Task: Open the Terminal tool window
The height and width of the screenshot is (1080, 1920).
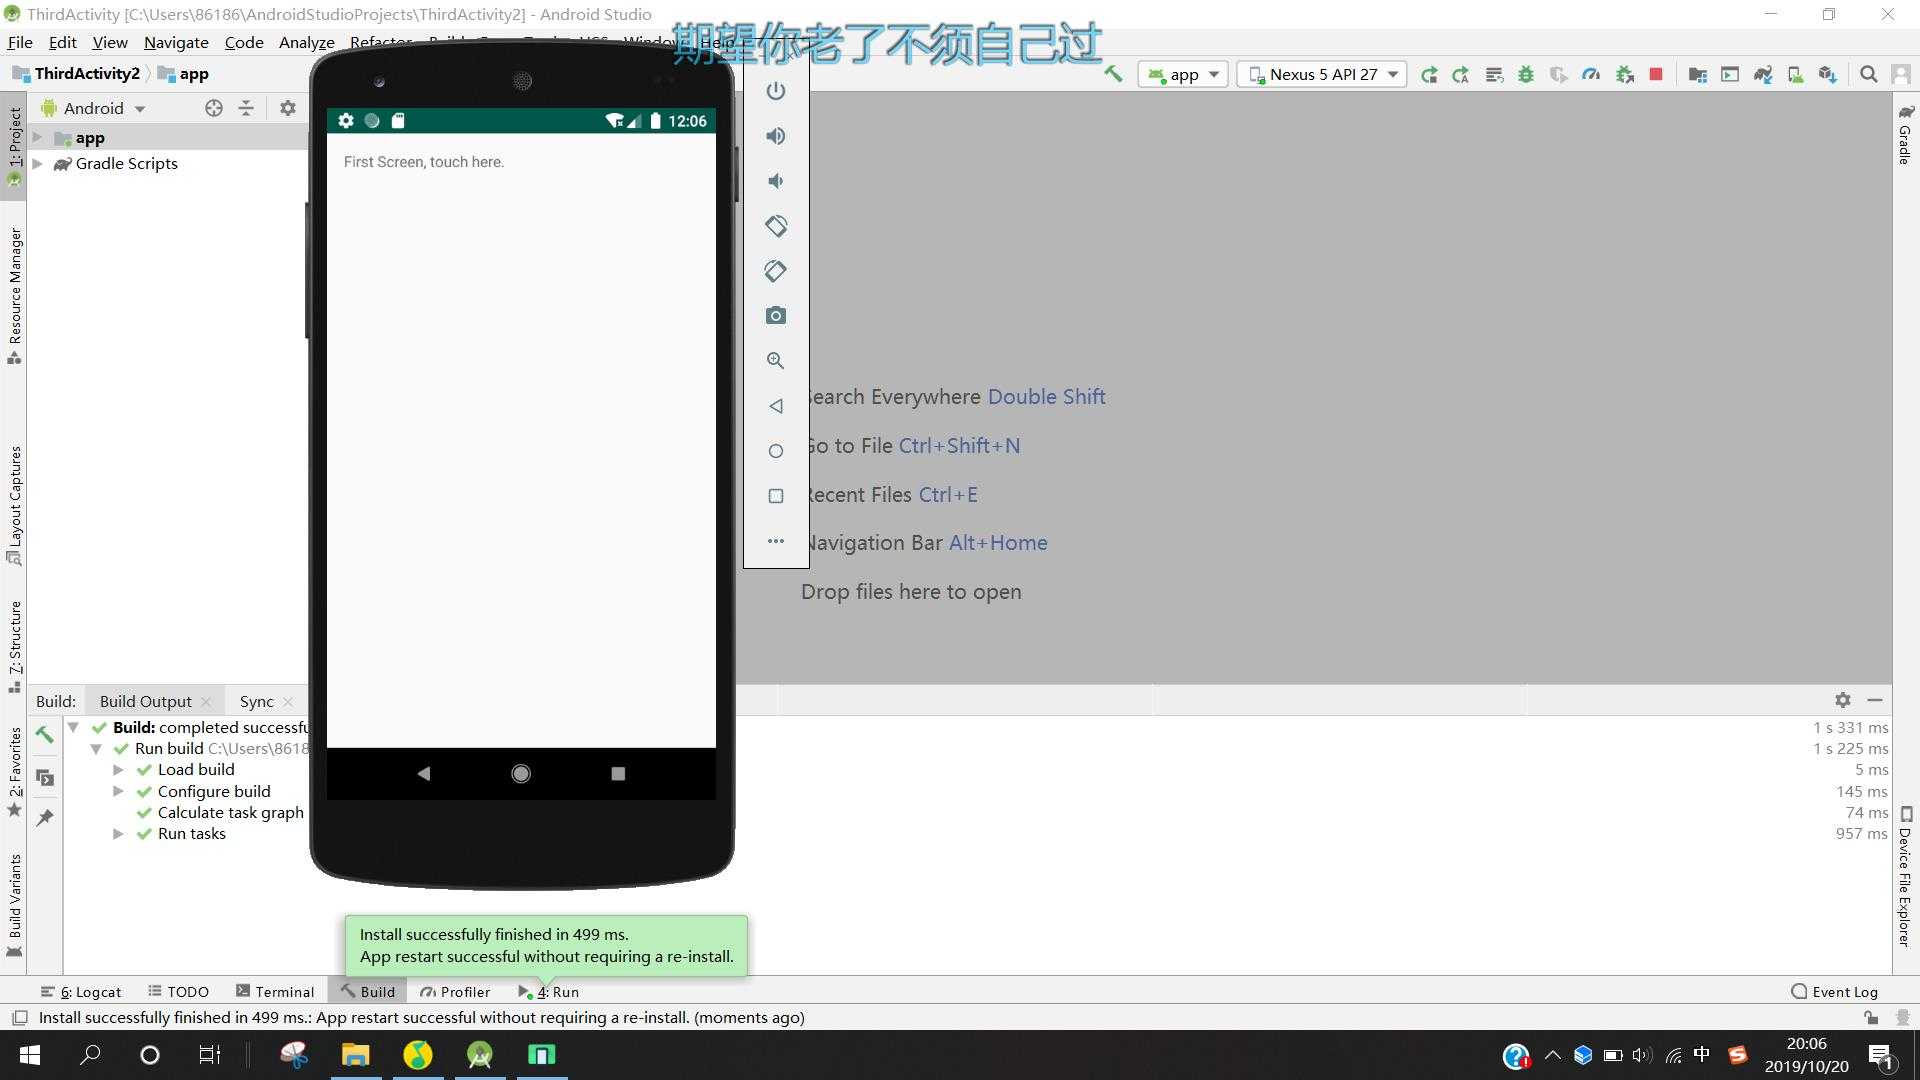Action: [275, 992]
